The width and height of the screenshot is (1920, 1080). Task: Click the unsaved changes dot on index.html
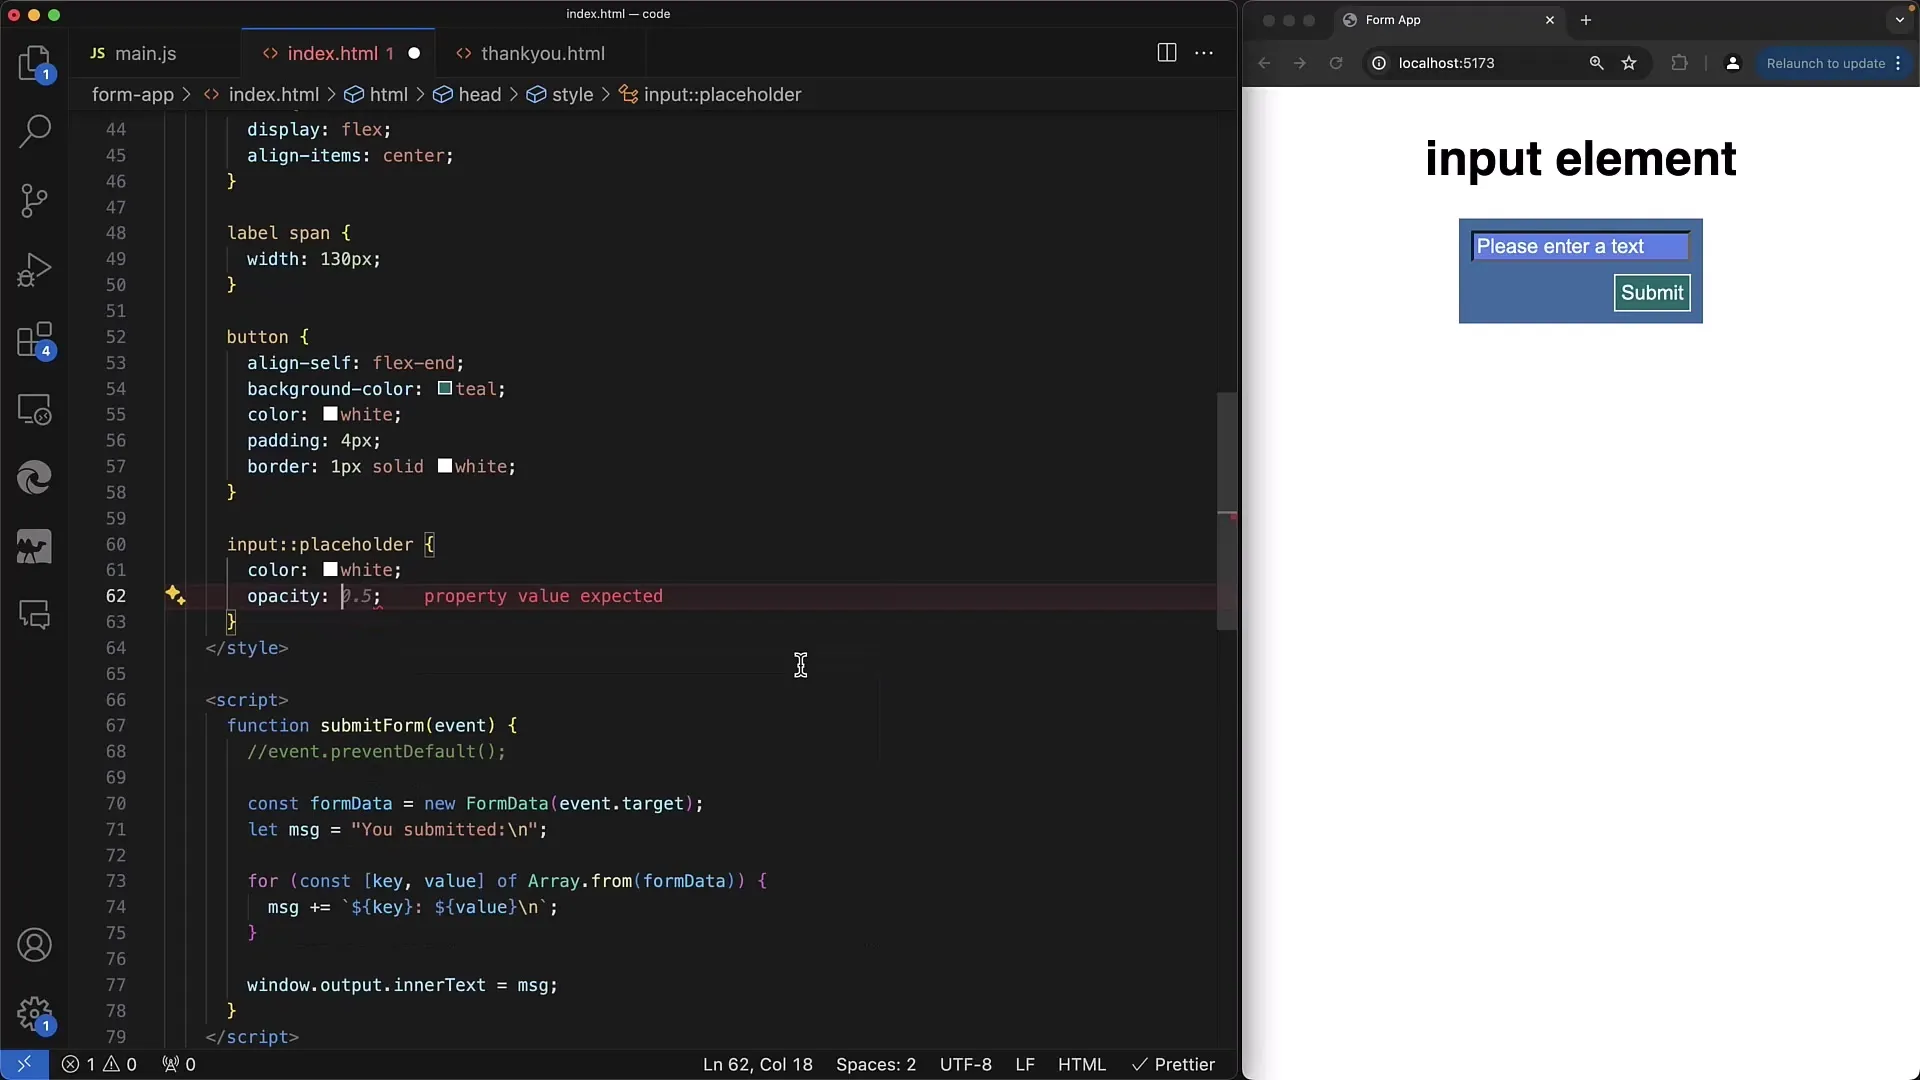[414, 53]
